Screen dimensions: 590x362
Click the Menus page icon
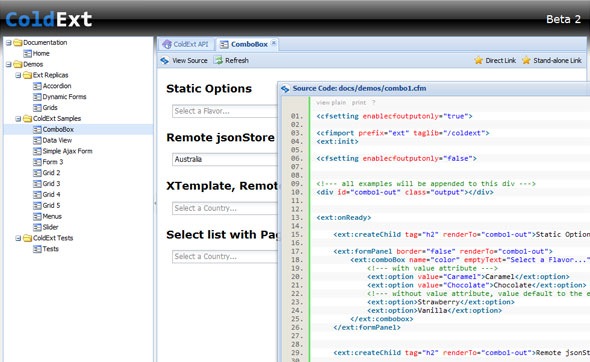coord(37,217)
